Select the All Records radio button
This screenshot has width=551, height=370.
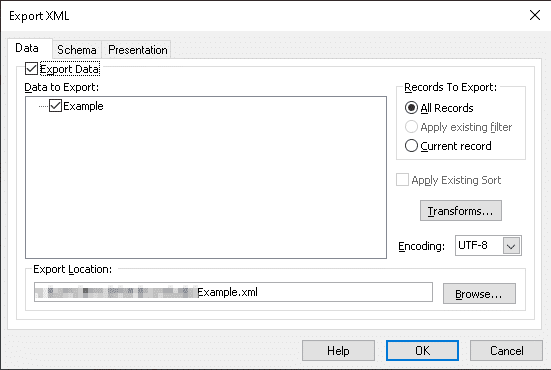pyautogui.click(x=411, y=108)
